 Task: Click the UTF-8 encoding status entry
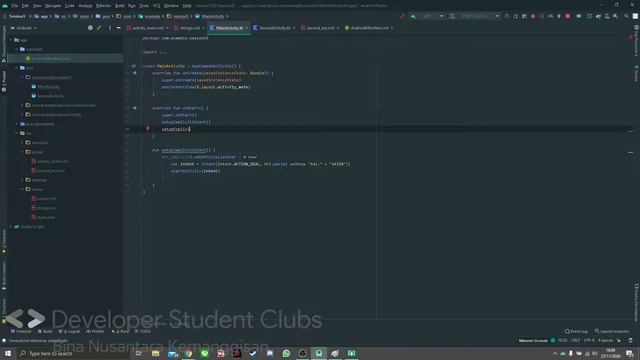tap(589, 340)
